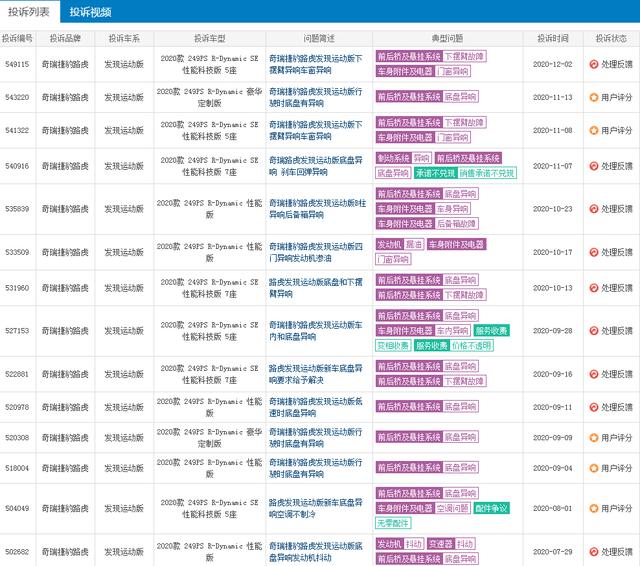Image resolution: width=640 pixels, height=566 pixels.
Task: Select the date 2020-09-16
Action: click(553, 374)
